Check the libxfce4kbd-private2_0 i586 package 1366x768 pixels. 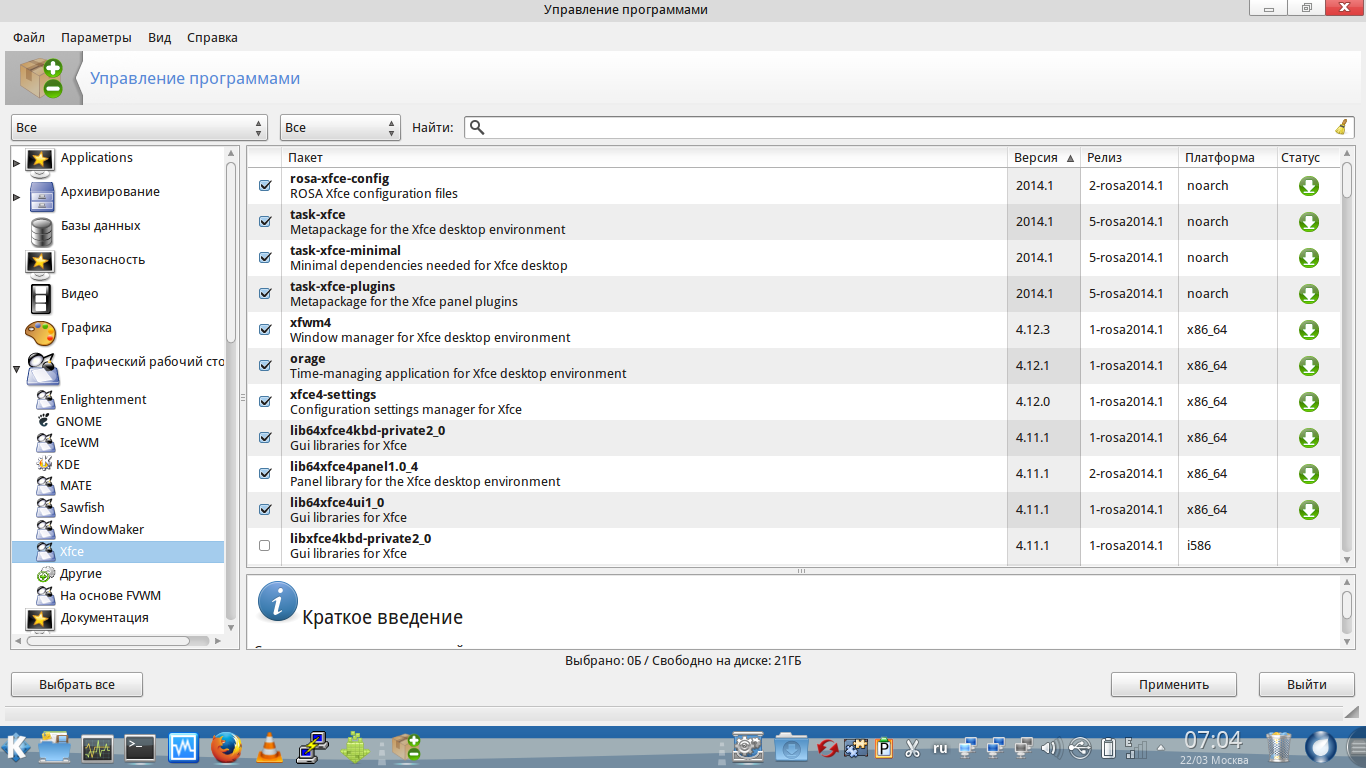(x=265, y=546)
